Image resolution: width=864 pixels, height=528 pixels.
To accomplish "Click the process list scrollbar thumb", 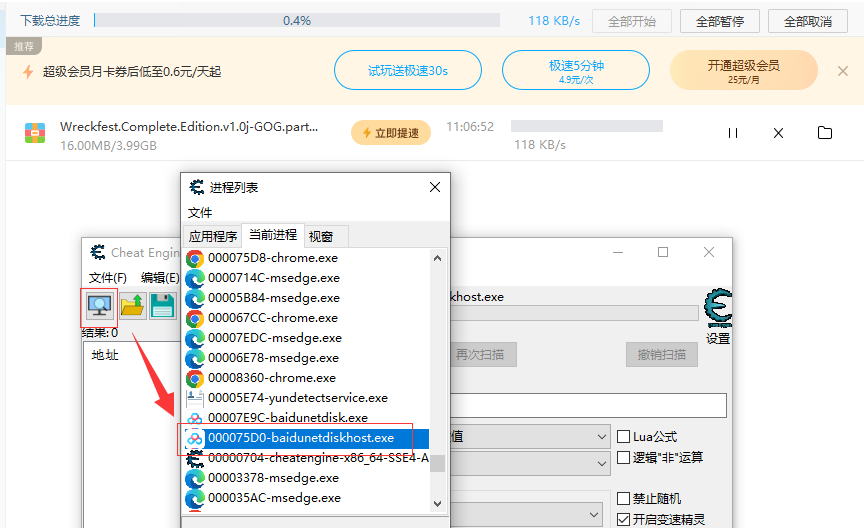I will click(x=438, y=463).
